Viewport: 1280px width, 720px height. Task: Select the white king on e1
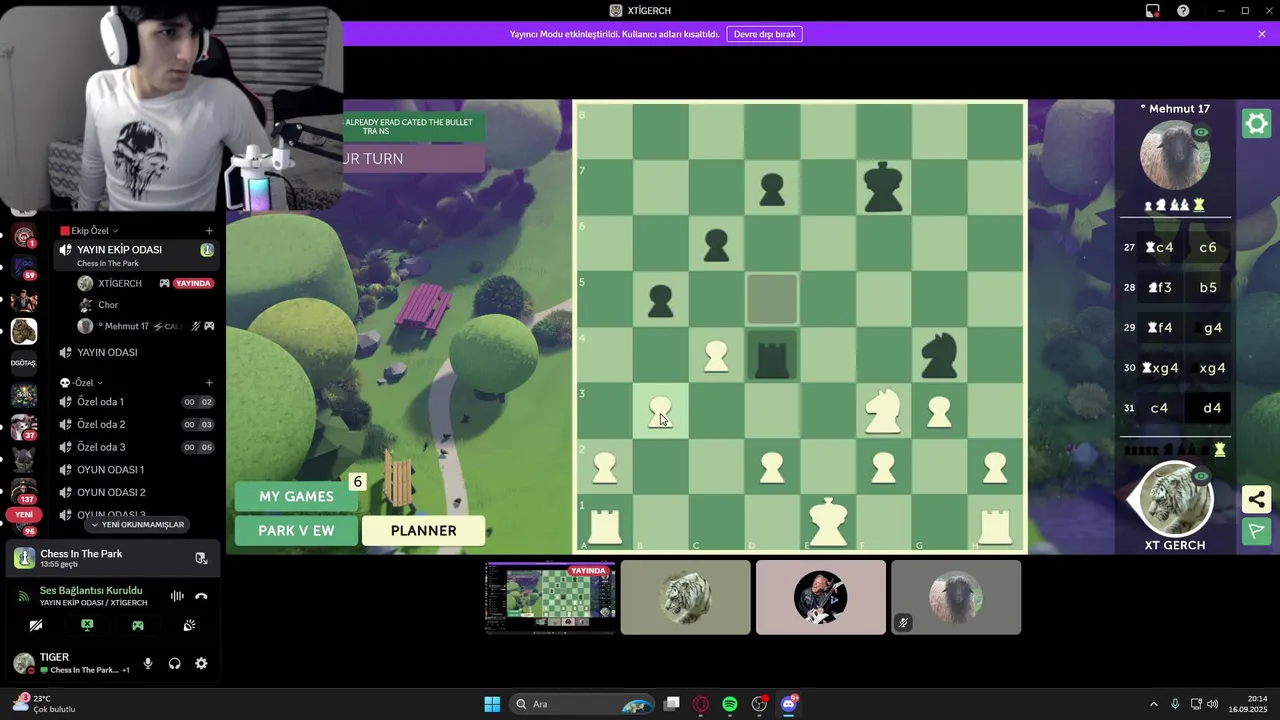coord(827,522)
